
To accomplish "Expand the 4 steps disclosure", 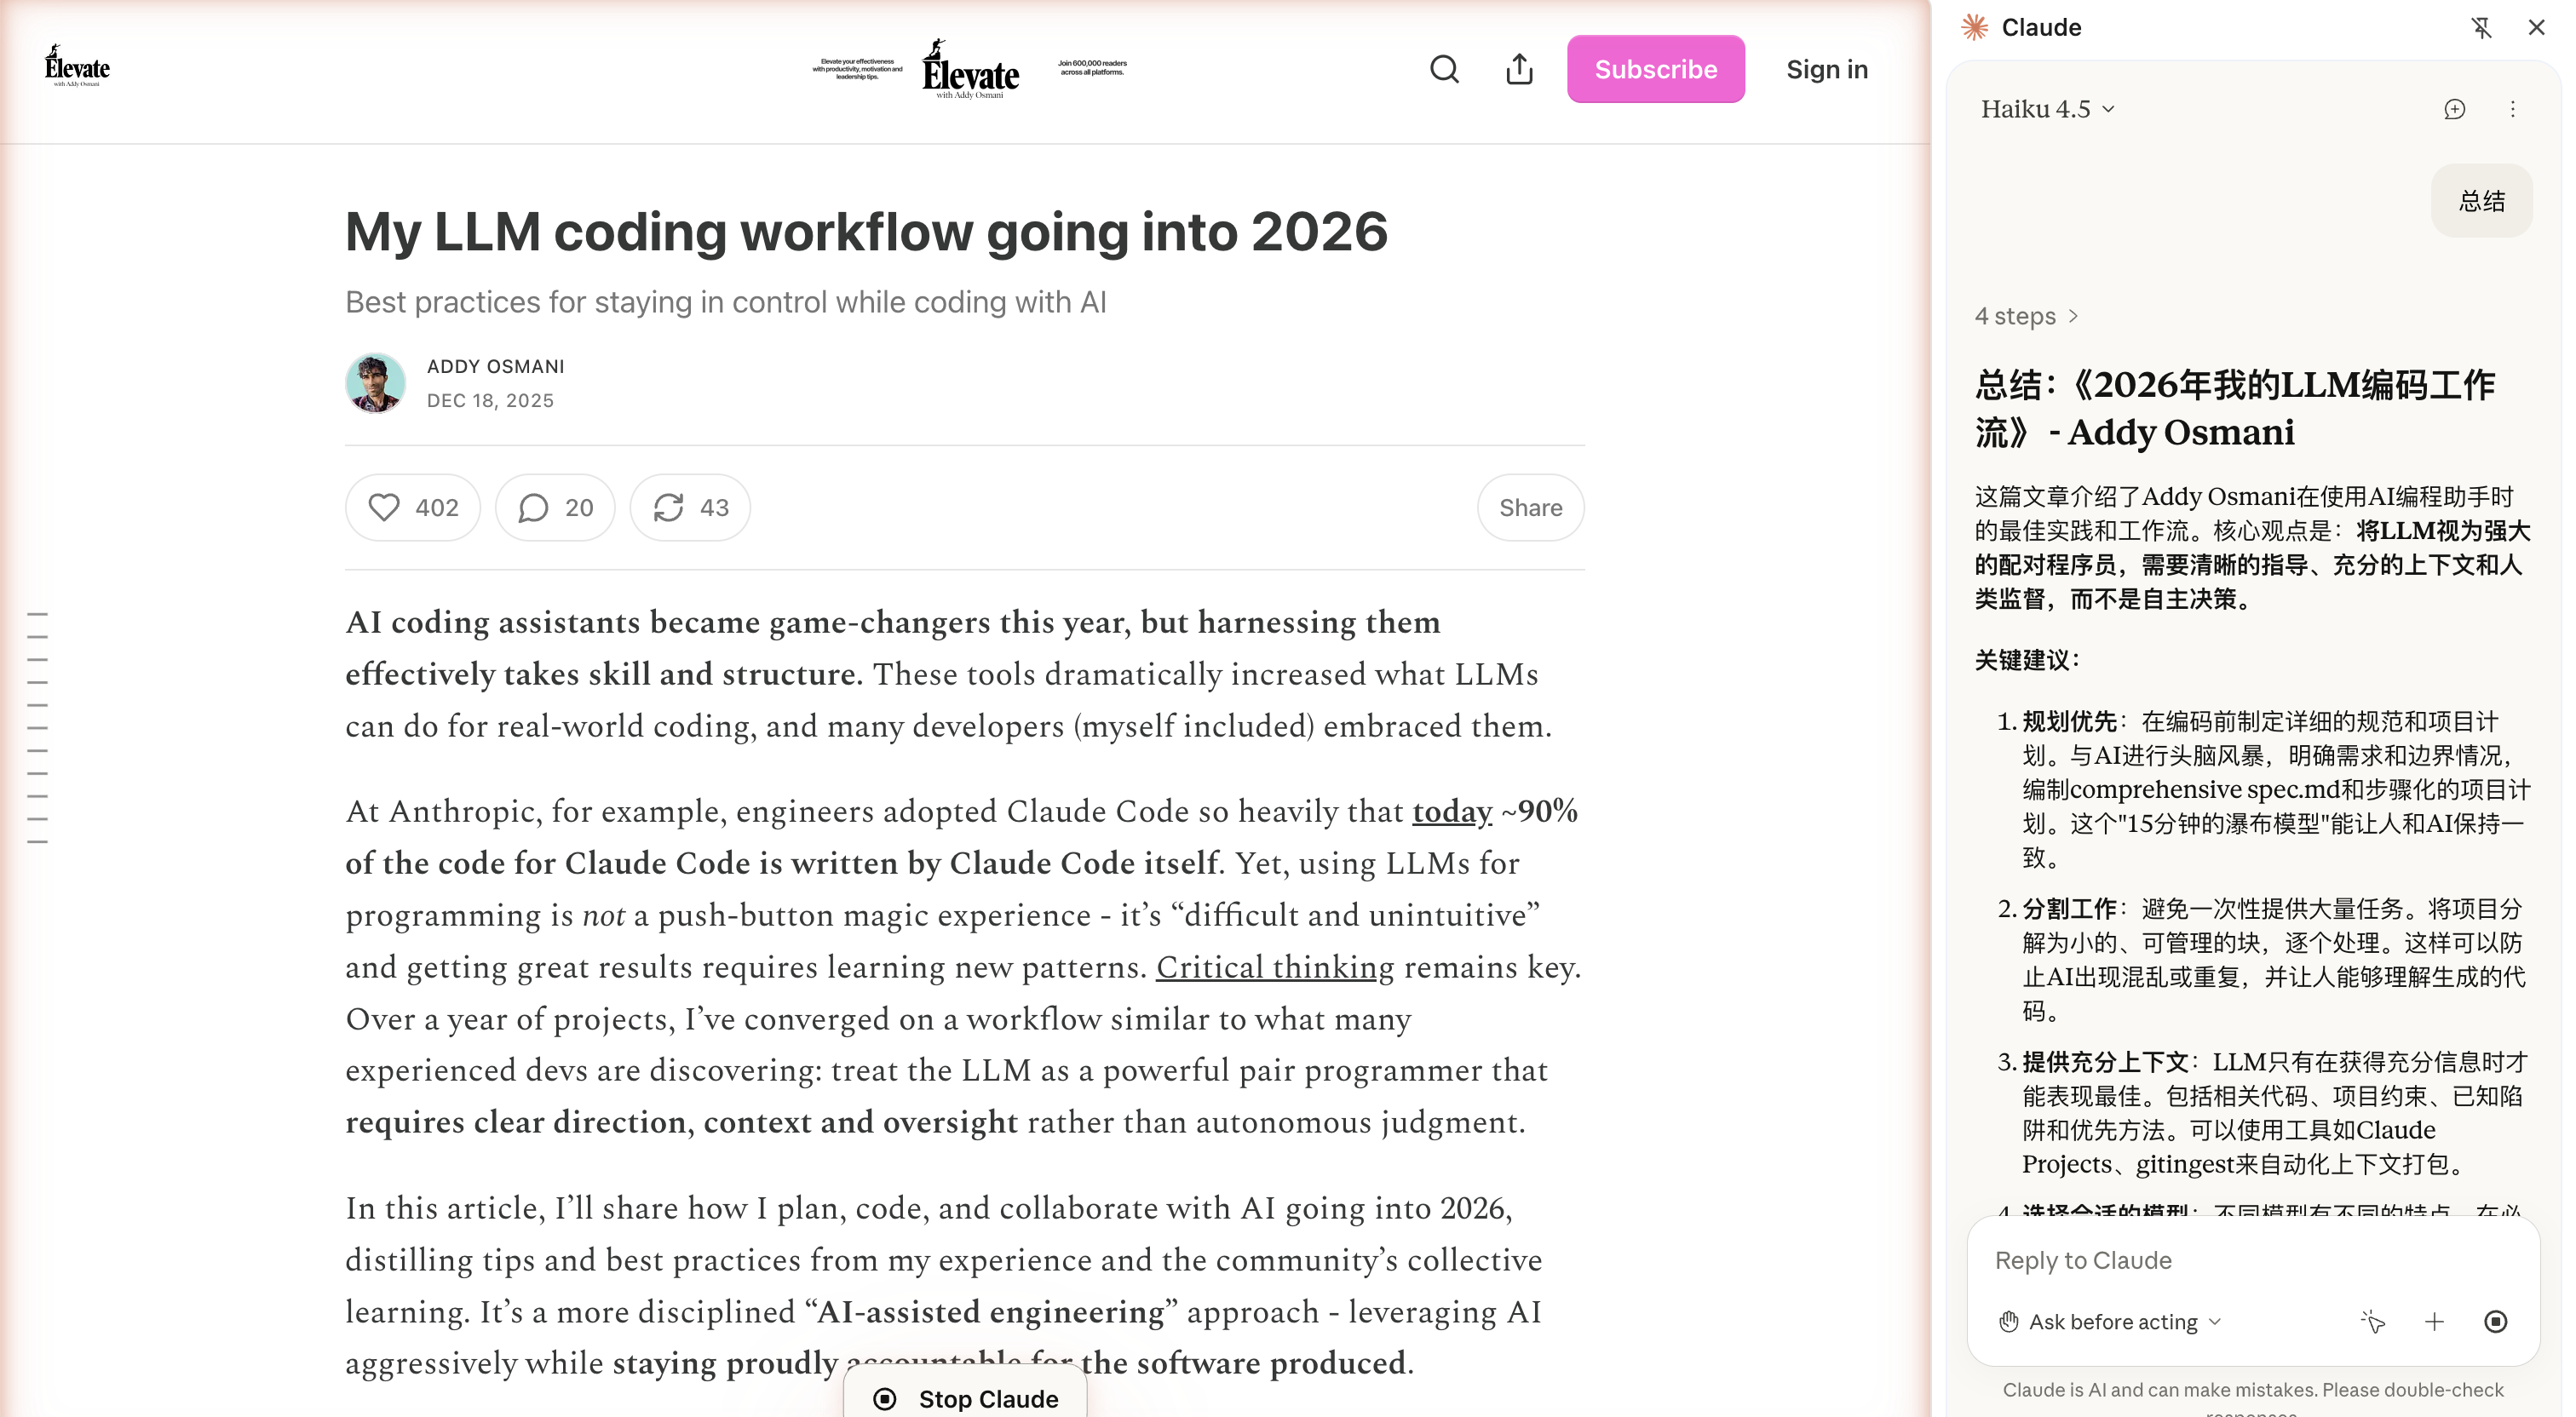I will pyautogui.click(x=2026, y=316).
